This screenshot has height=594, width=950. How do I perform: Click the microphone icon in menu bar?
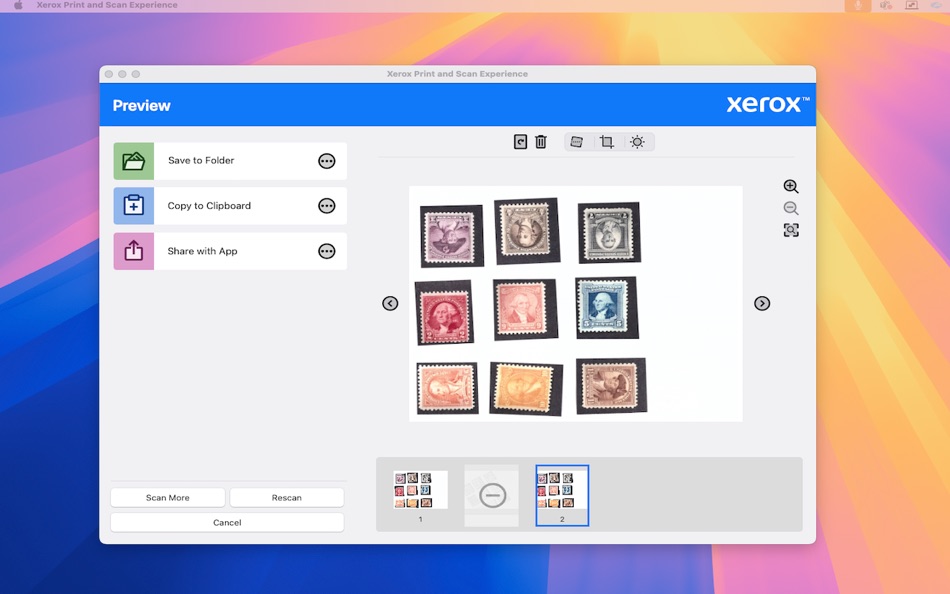point(857,5)
